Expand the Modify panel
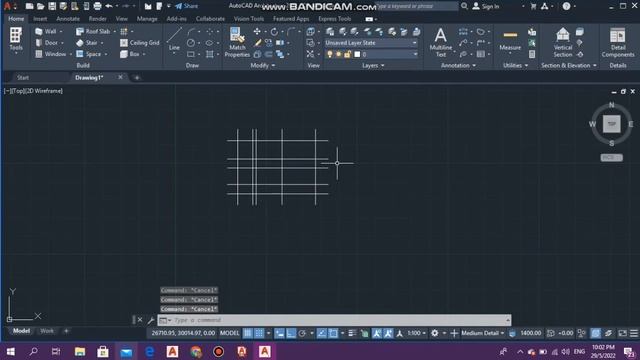This screenshot has height=360, width=640. (262, 65)
